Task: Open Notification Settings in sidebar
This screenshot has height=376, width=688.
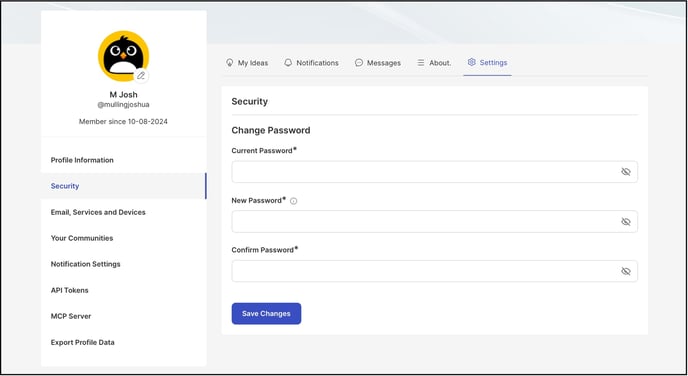Action: click(123, 264)
